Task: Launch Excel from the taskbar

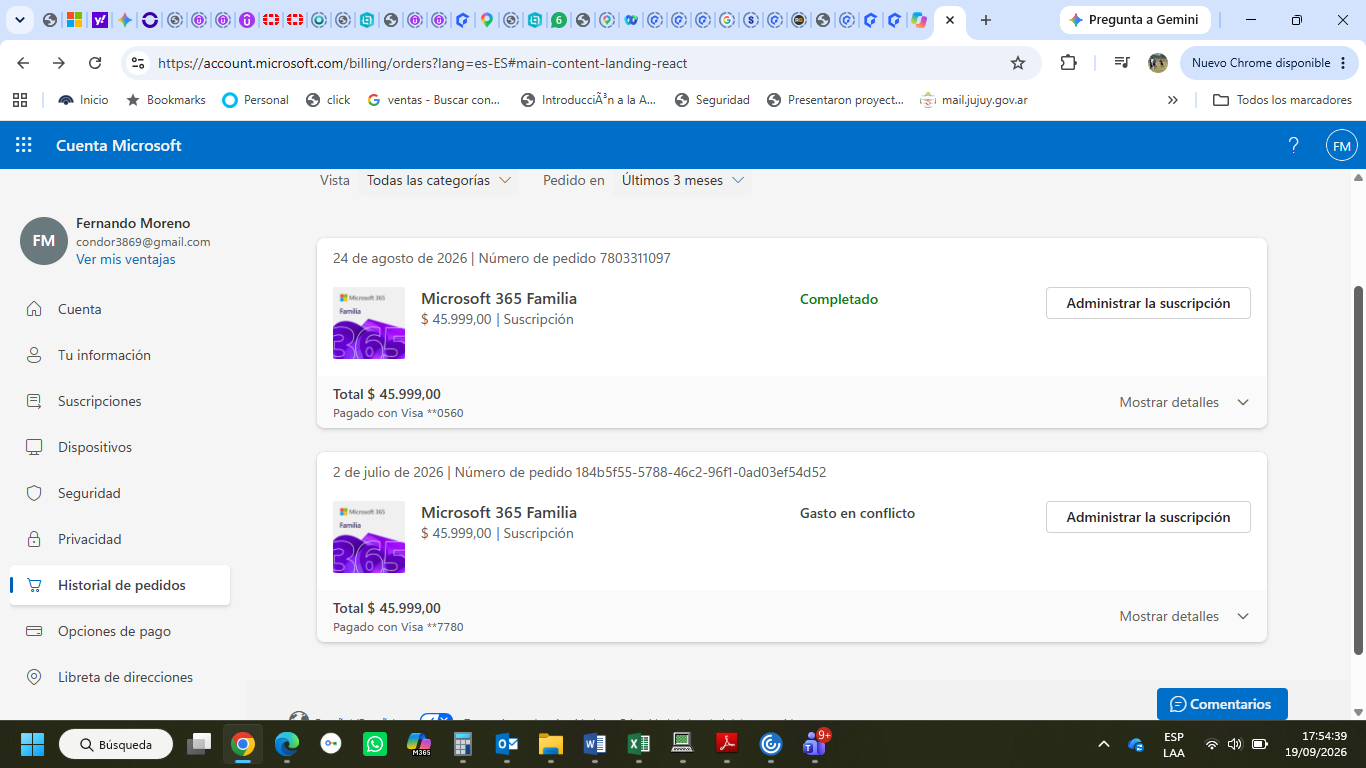Action: [x=639, y=744]
